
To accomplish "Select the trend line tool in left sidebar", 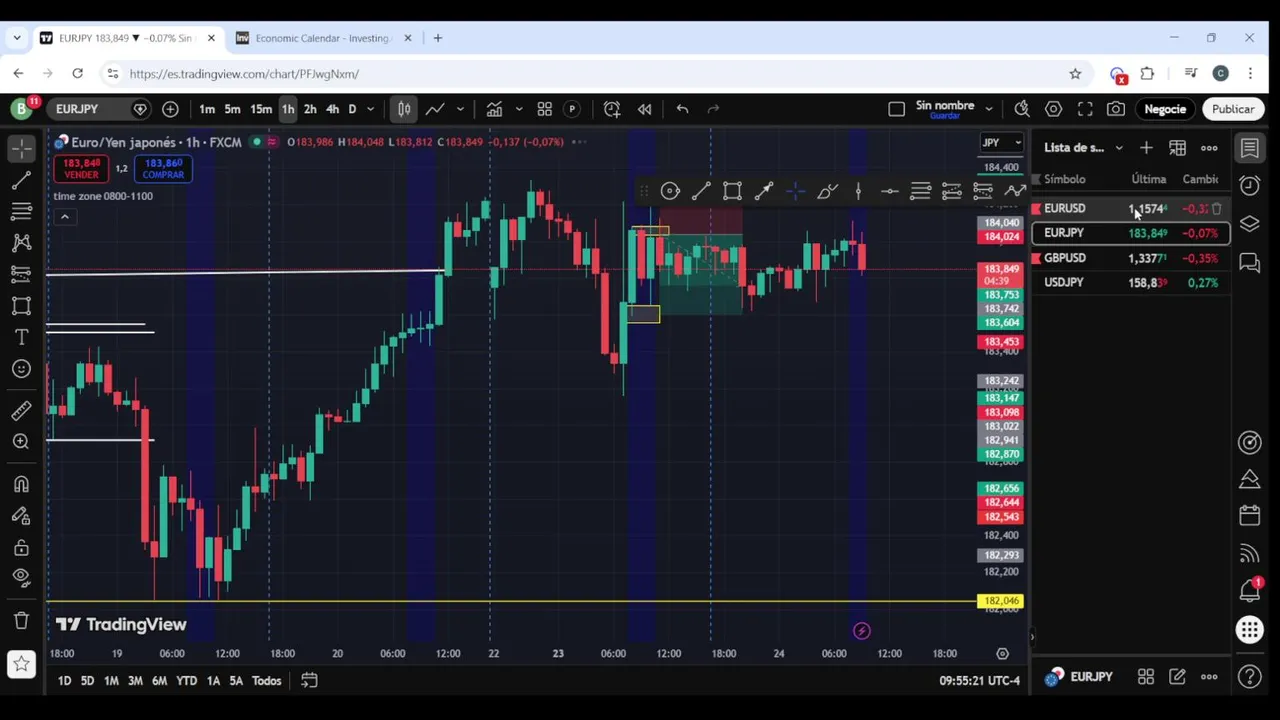I will coord(21,180).
